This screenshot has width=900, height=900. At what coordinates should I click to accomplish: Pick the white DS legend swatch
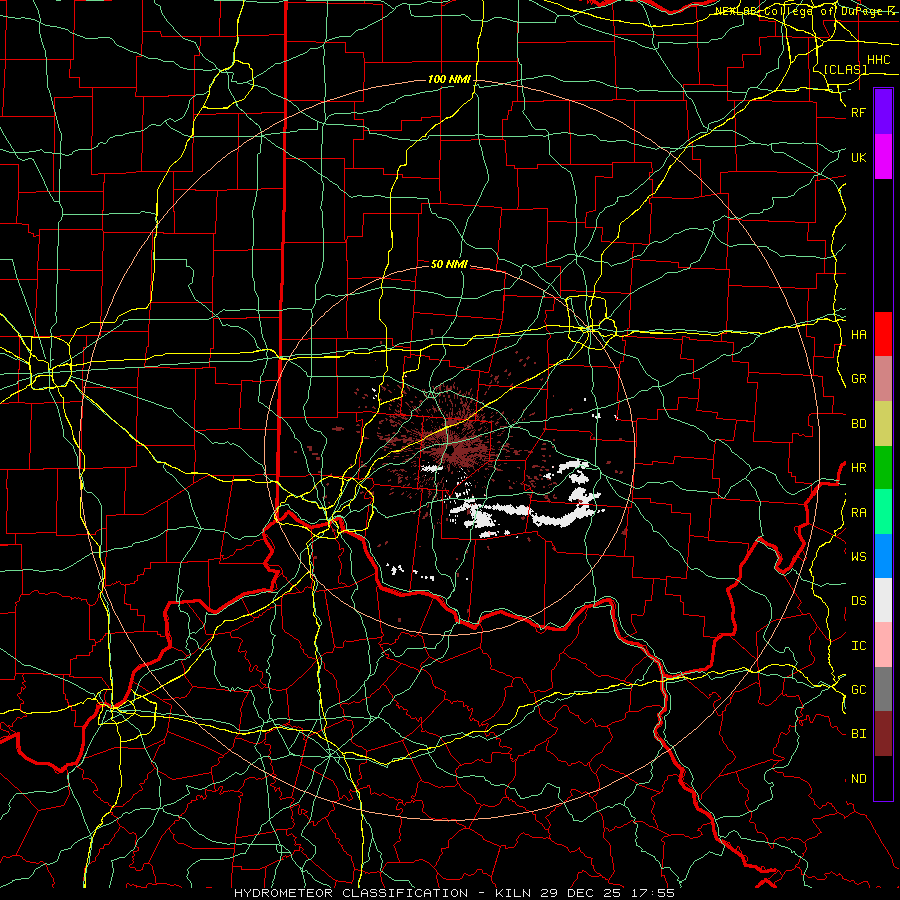[x=883, y=600]
